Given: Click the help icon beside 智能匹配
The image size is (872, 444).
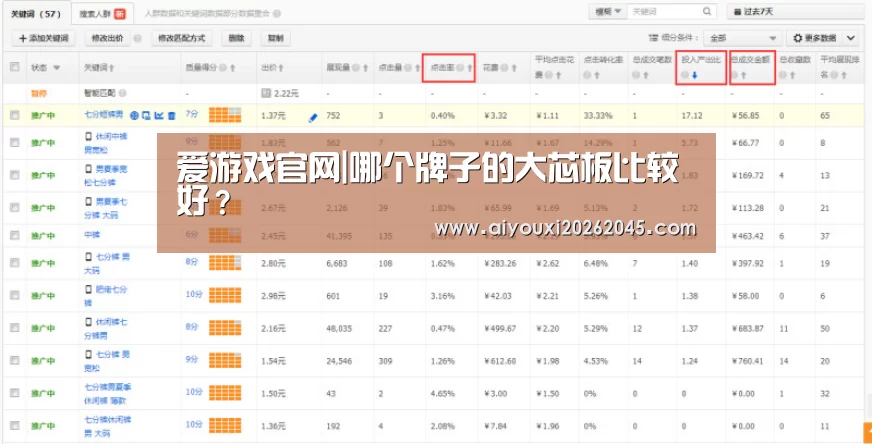Looking at the screenshot, I should 122,93.
